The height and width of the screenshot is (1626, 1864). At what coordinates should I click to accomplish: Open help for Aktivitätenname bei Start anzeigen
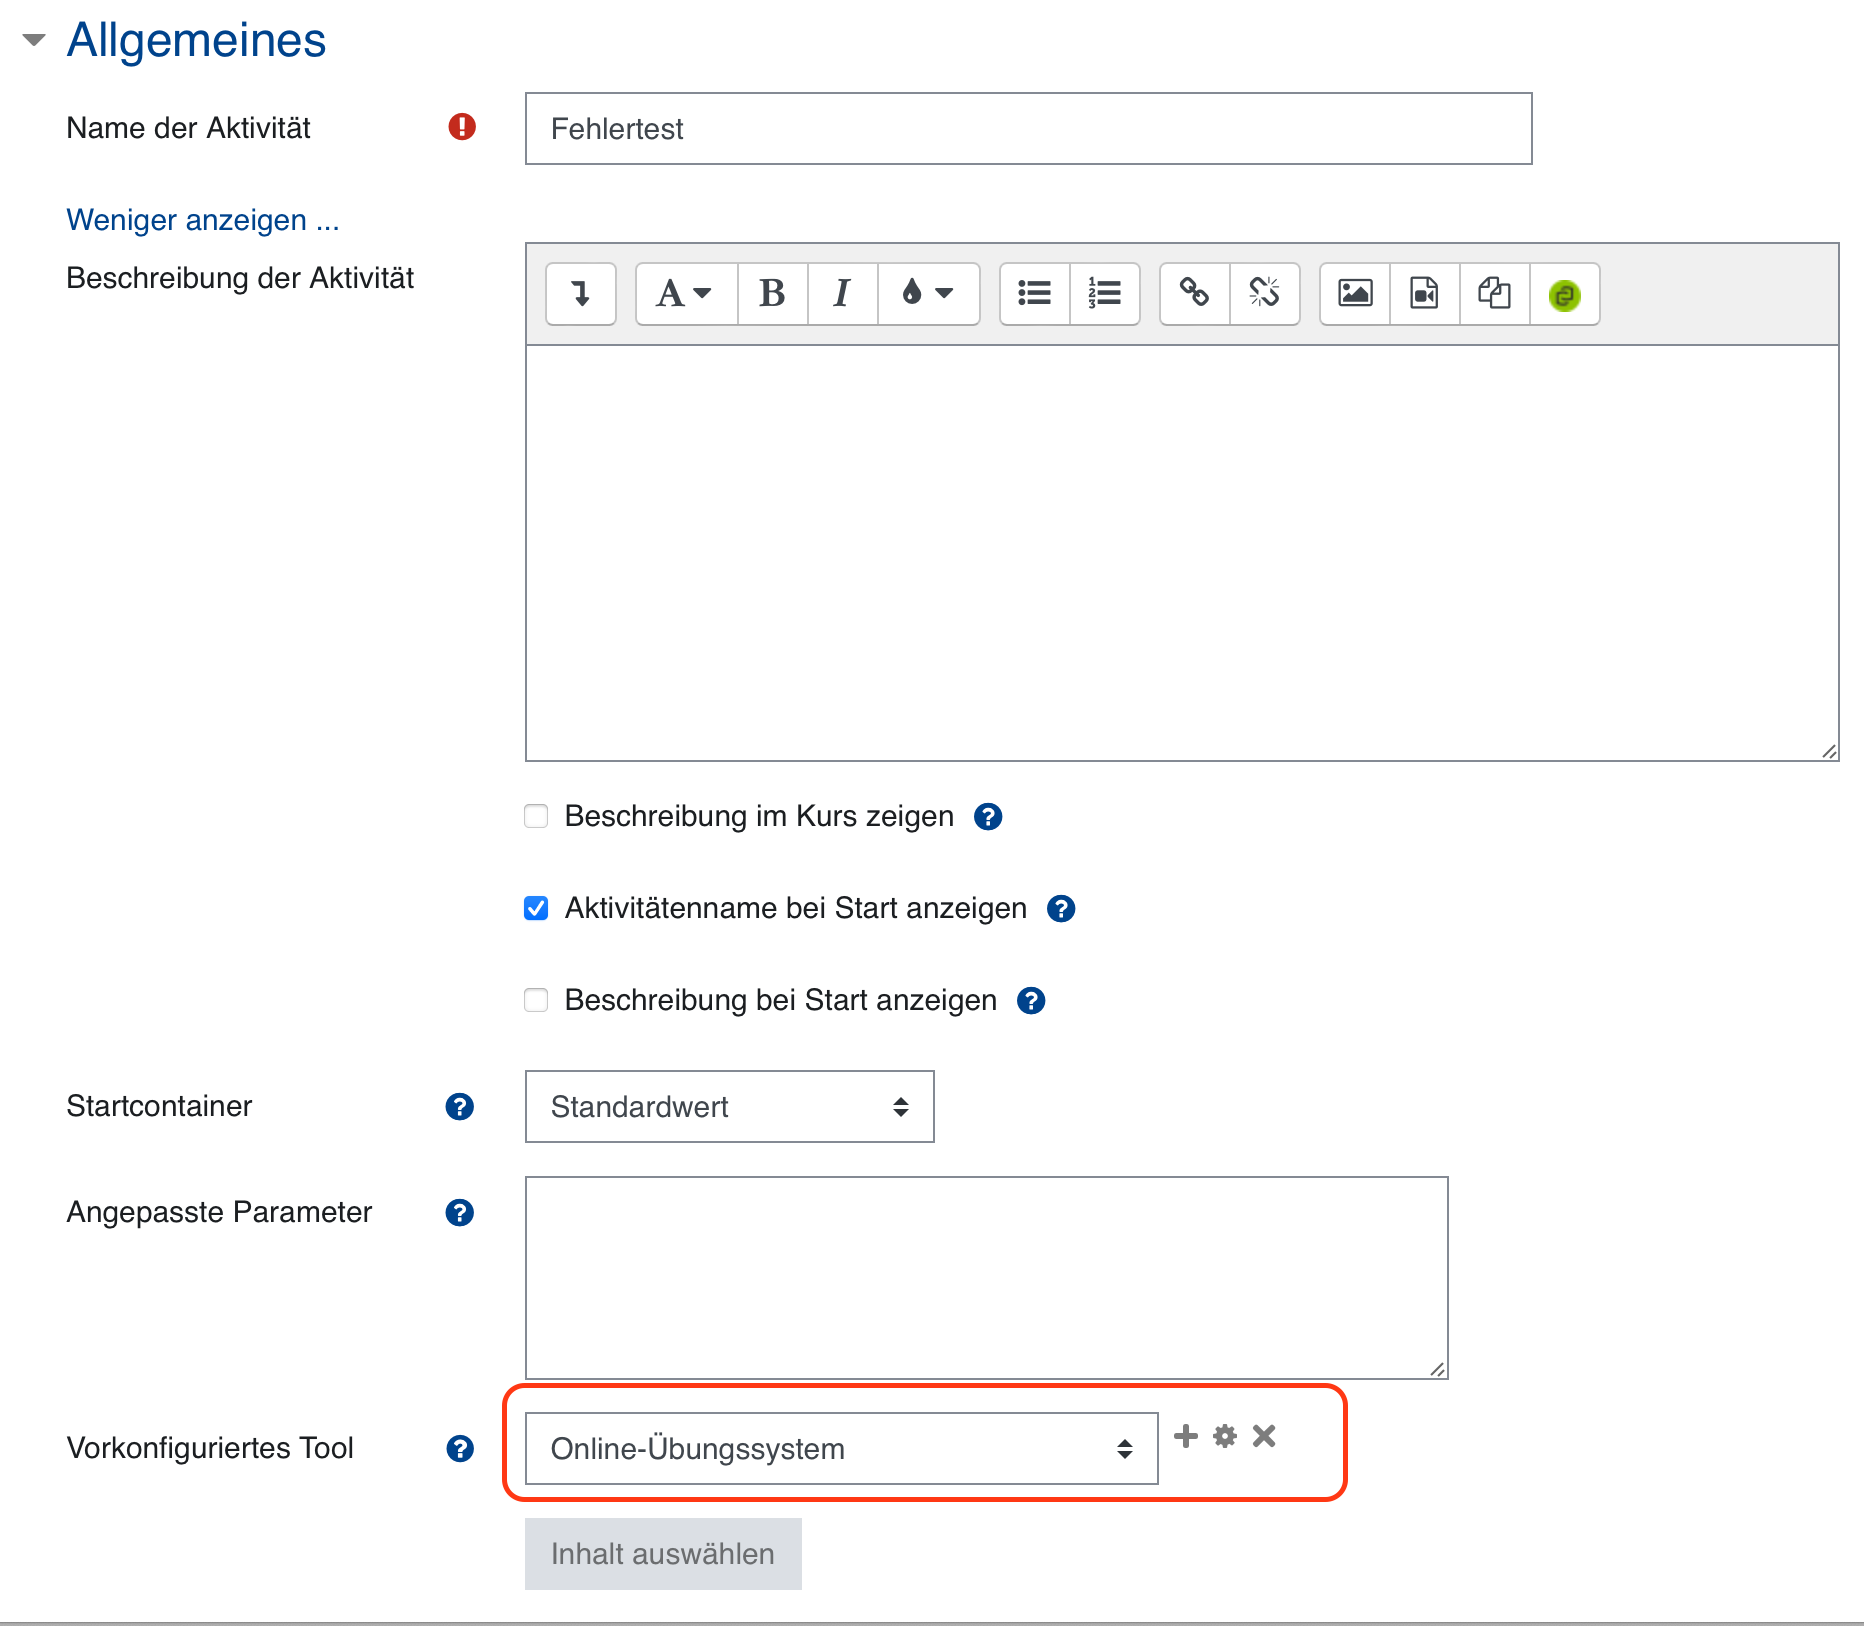coord(1061,909)
